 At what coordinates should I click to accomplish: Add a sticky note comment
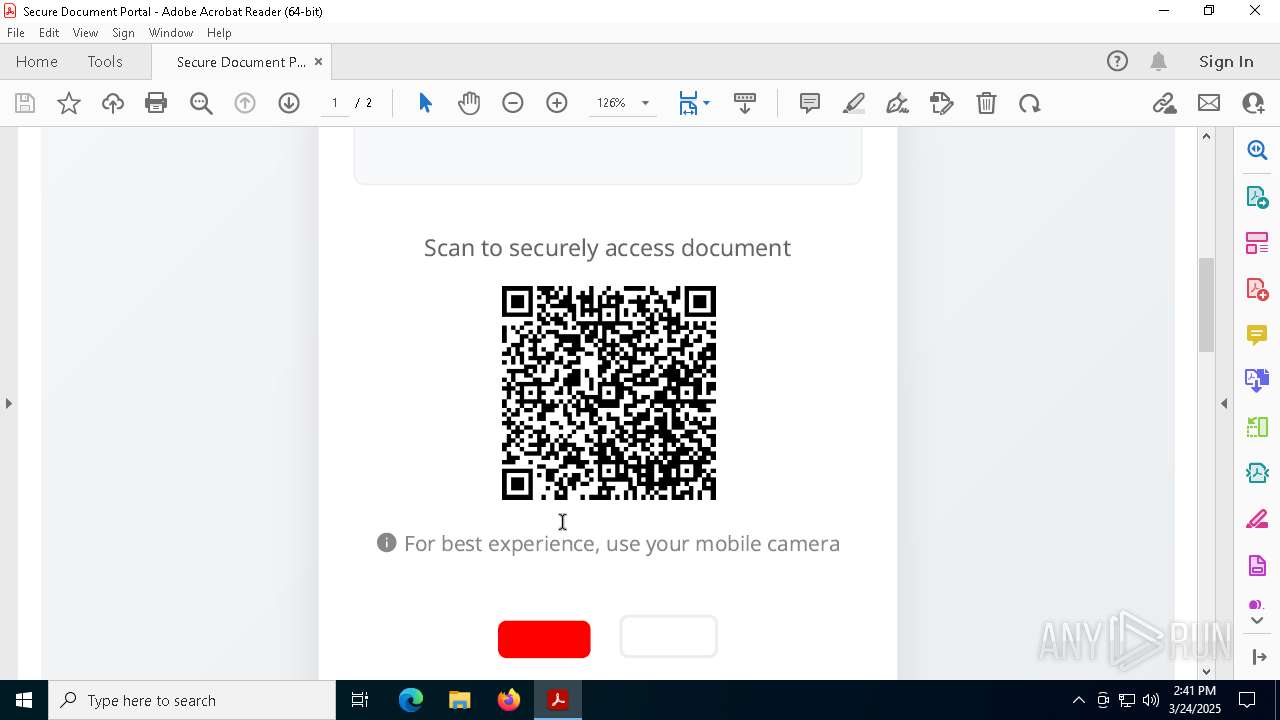(810, 103)
